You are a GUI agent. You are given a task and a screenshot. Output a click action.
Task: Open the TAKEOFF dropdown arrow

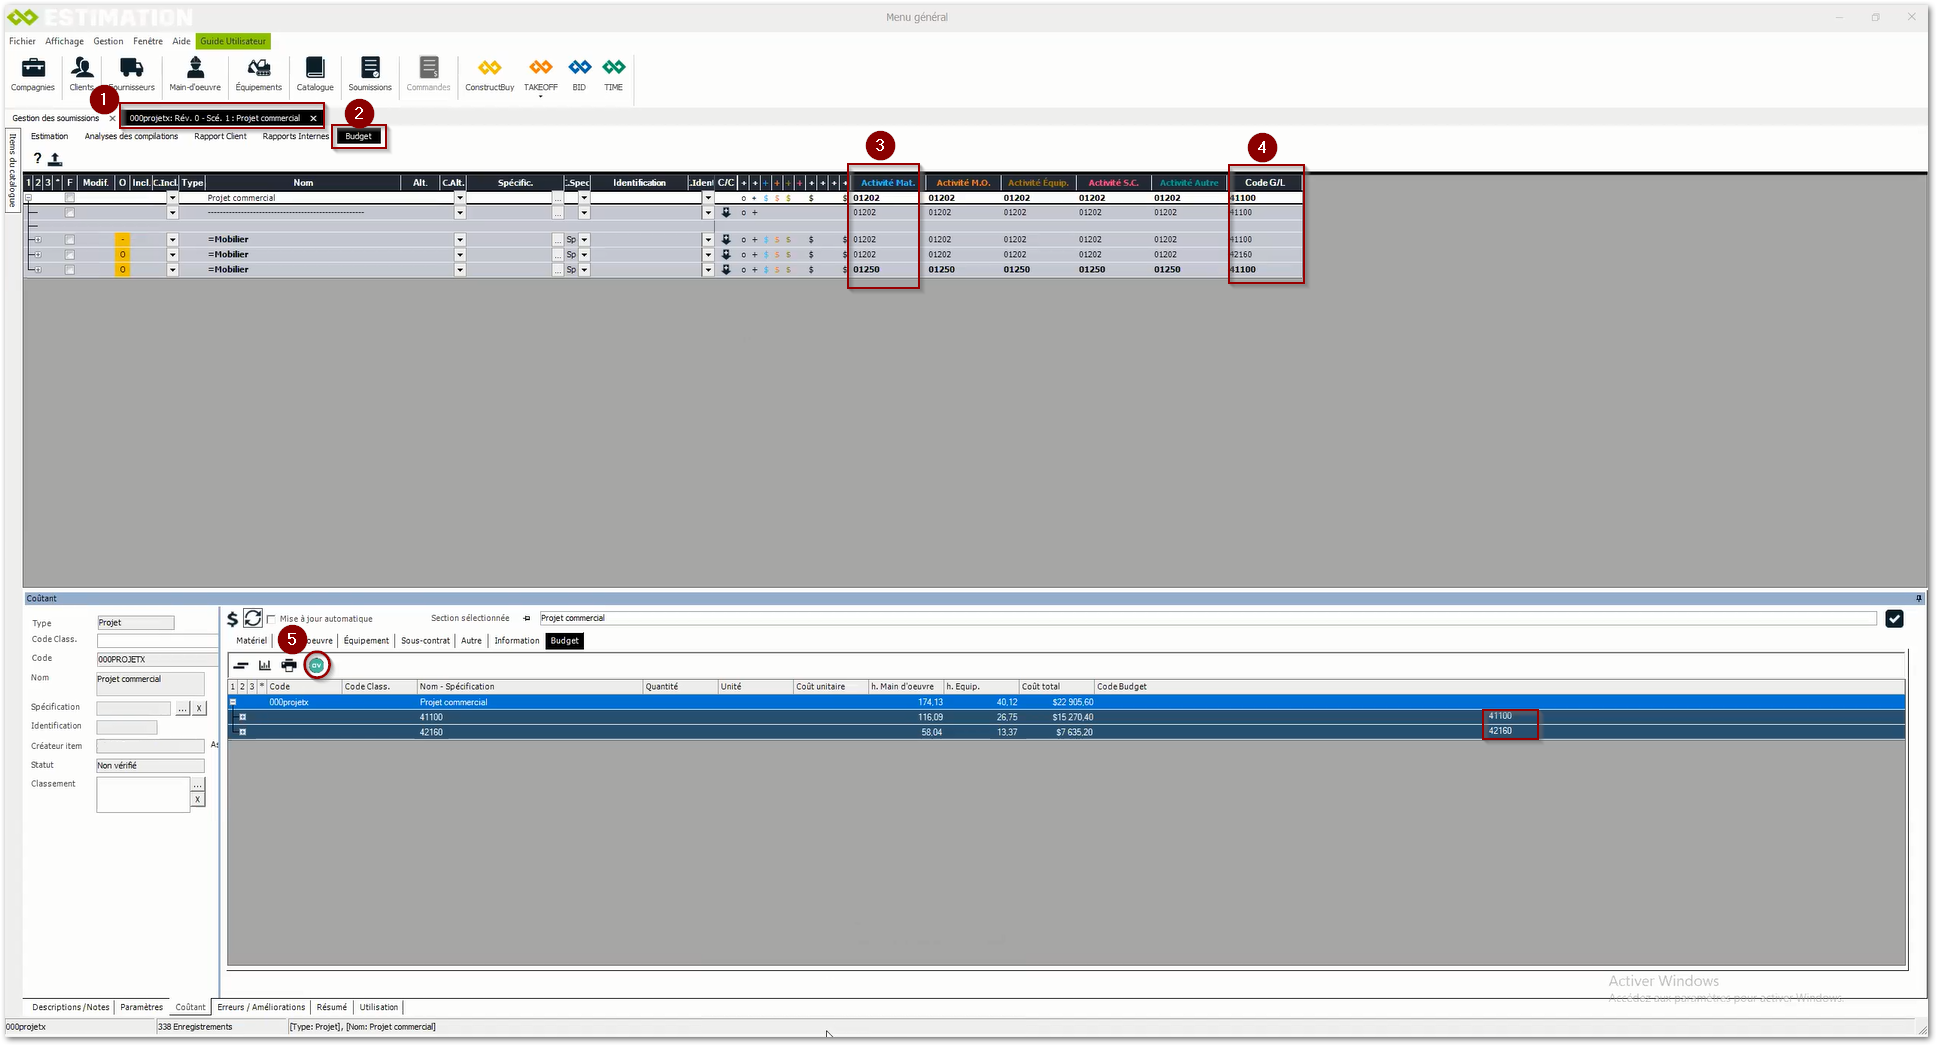pyautogui.click(x=540, y=96)
